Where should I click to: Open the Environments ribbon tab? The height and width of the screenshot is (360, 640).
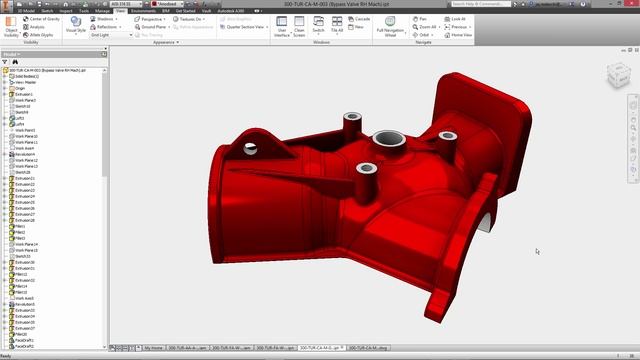click(x=143, y=11)
